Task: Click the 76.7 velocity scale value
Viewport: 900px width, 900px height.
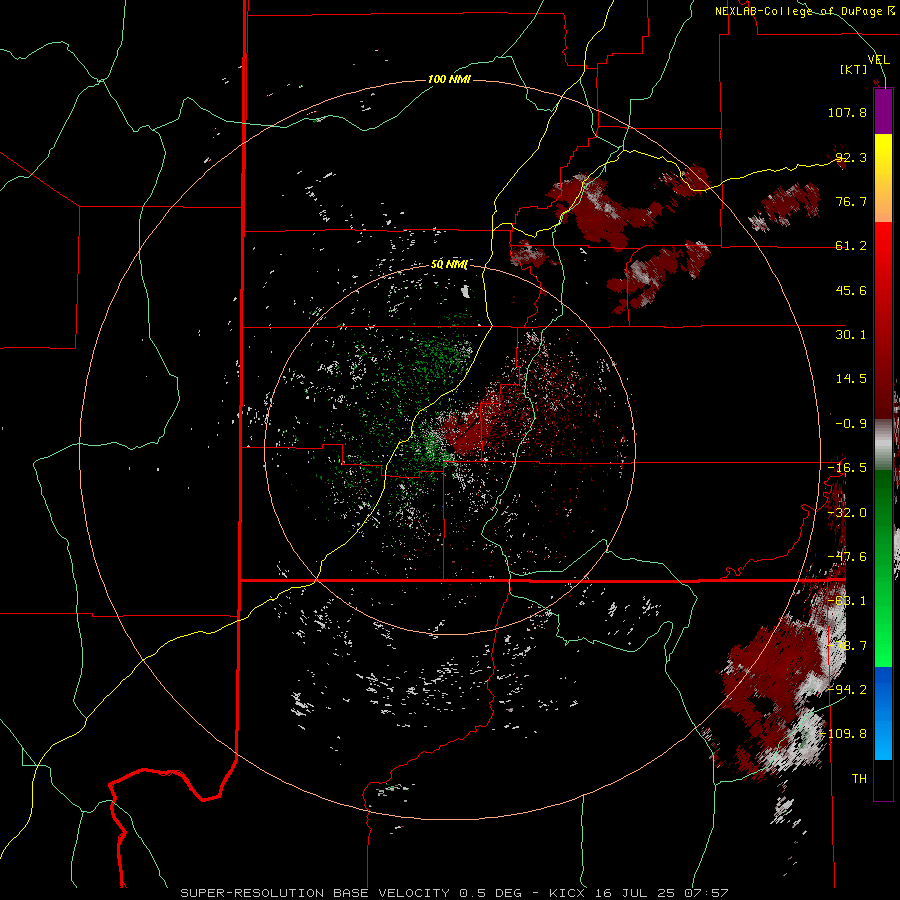Action: tap(851, 201)
